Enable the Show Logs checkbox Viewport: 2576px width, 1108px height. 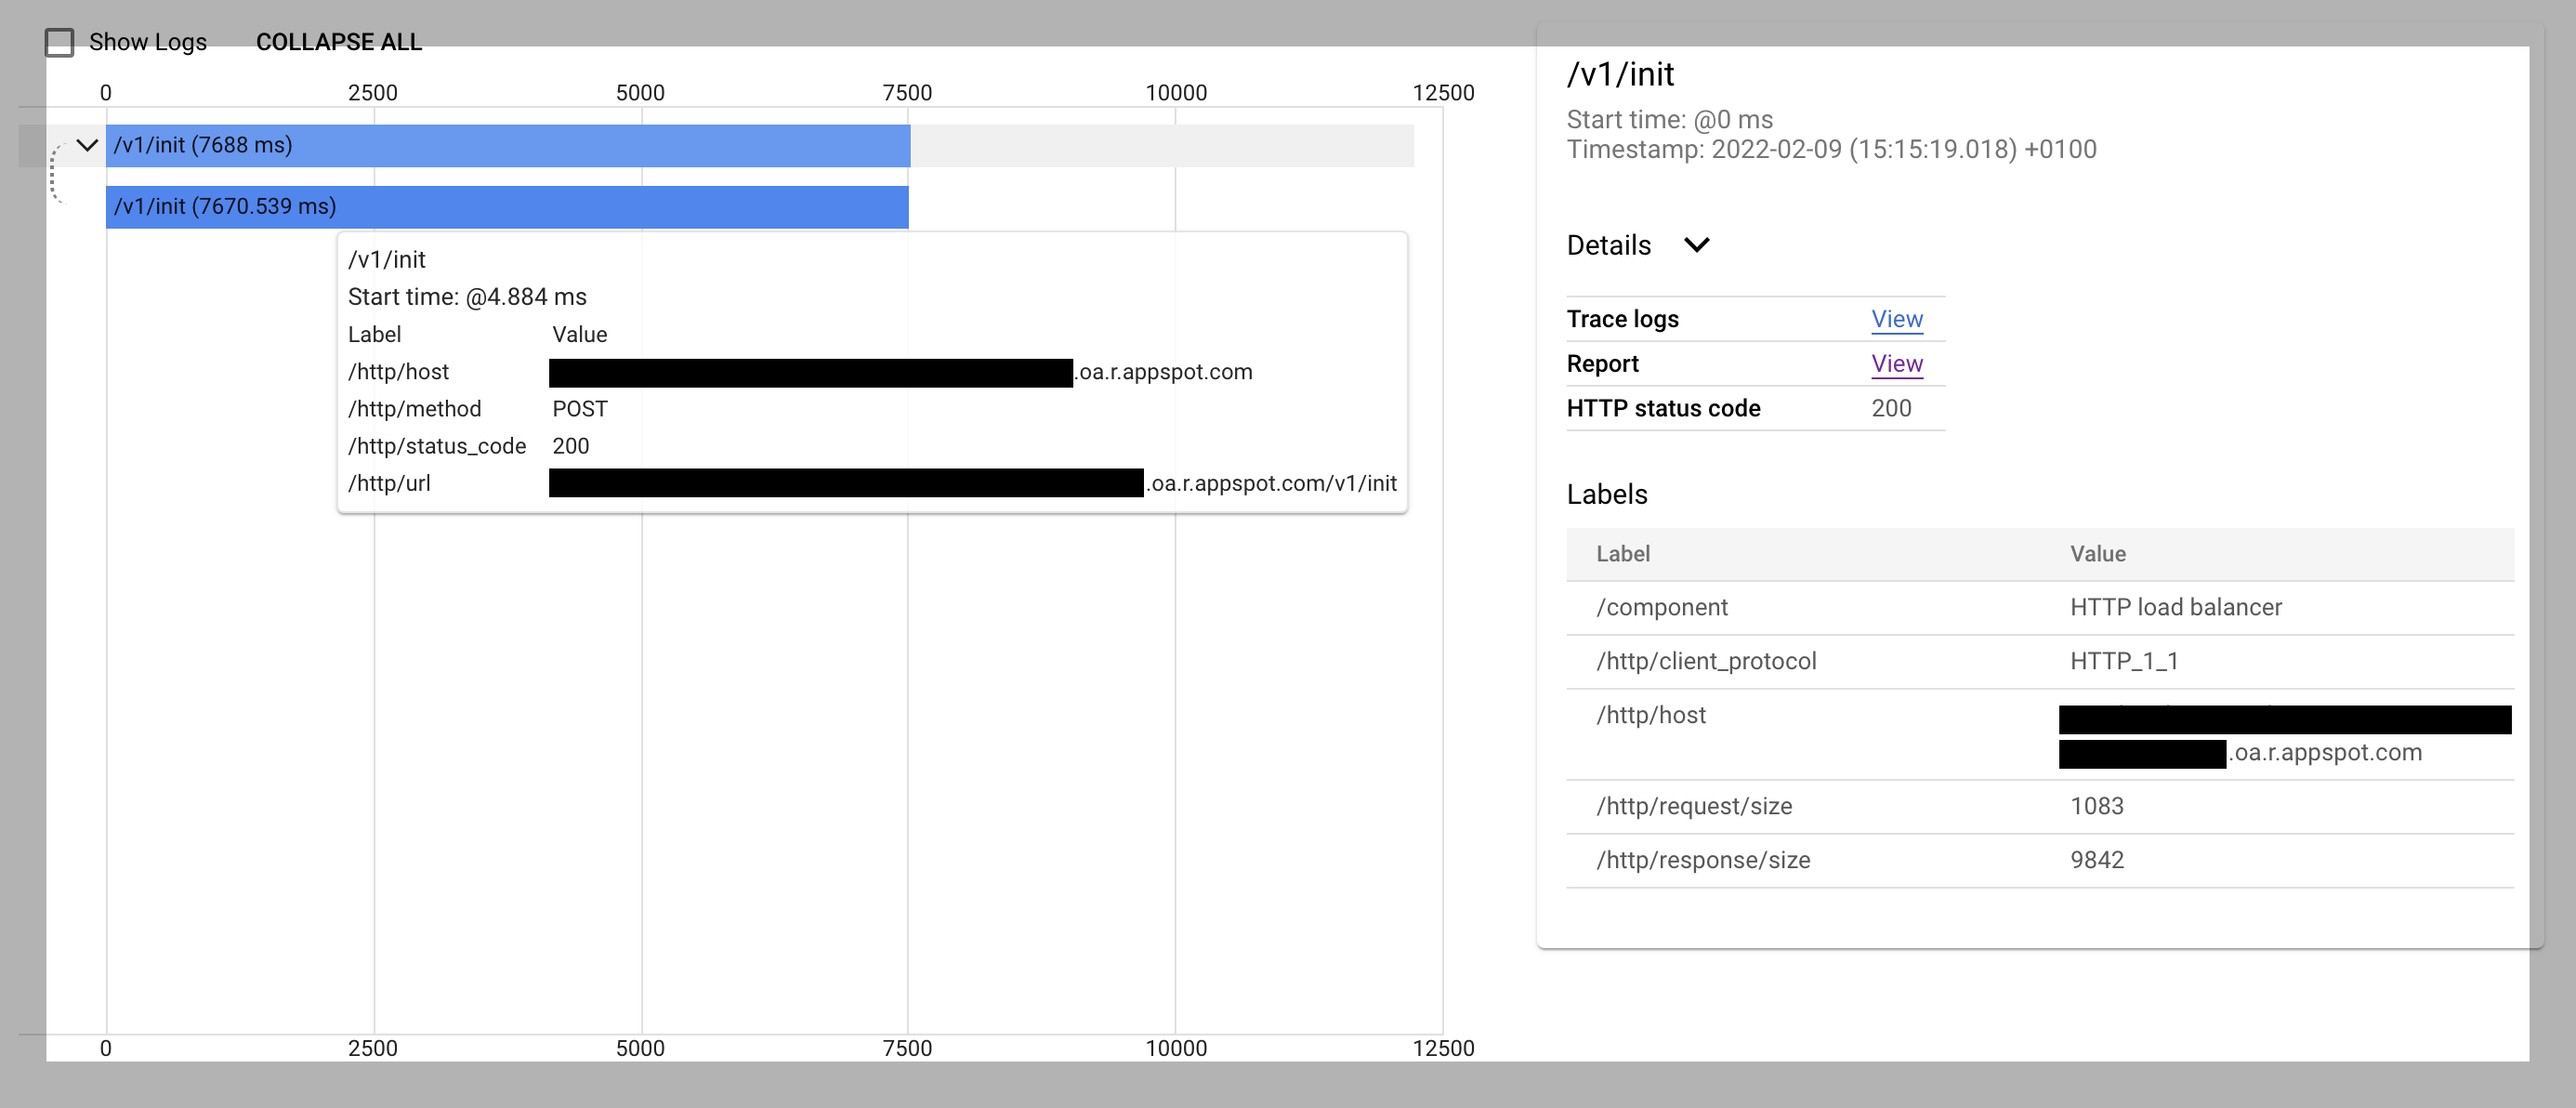[x=60, y=42]
